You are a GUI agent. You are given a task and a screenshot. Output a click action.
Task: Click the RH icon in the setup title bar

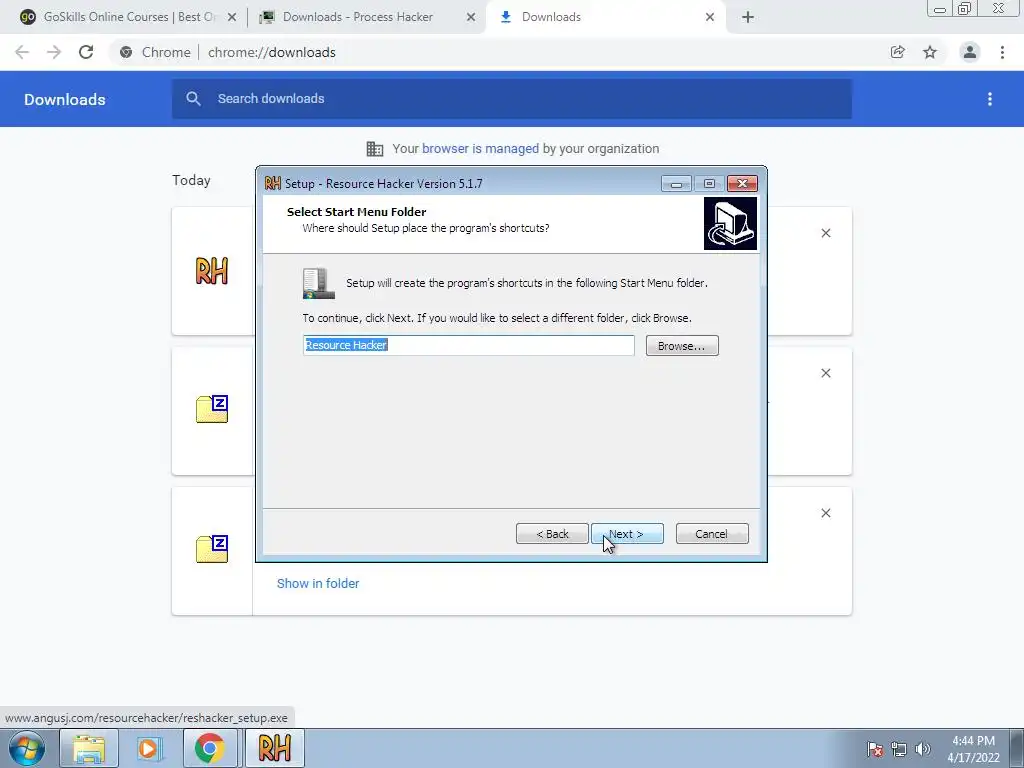(272, 184)
